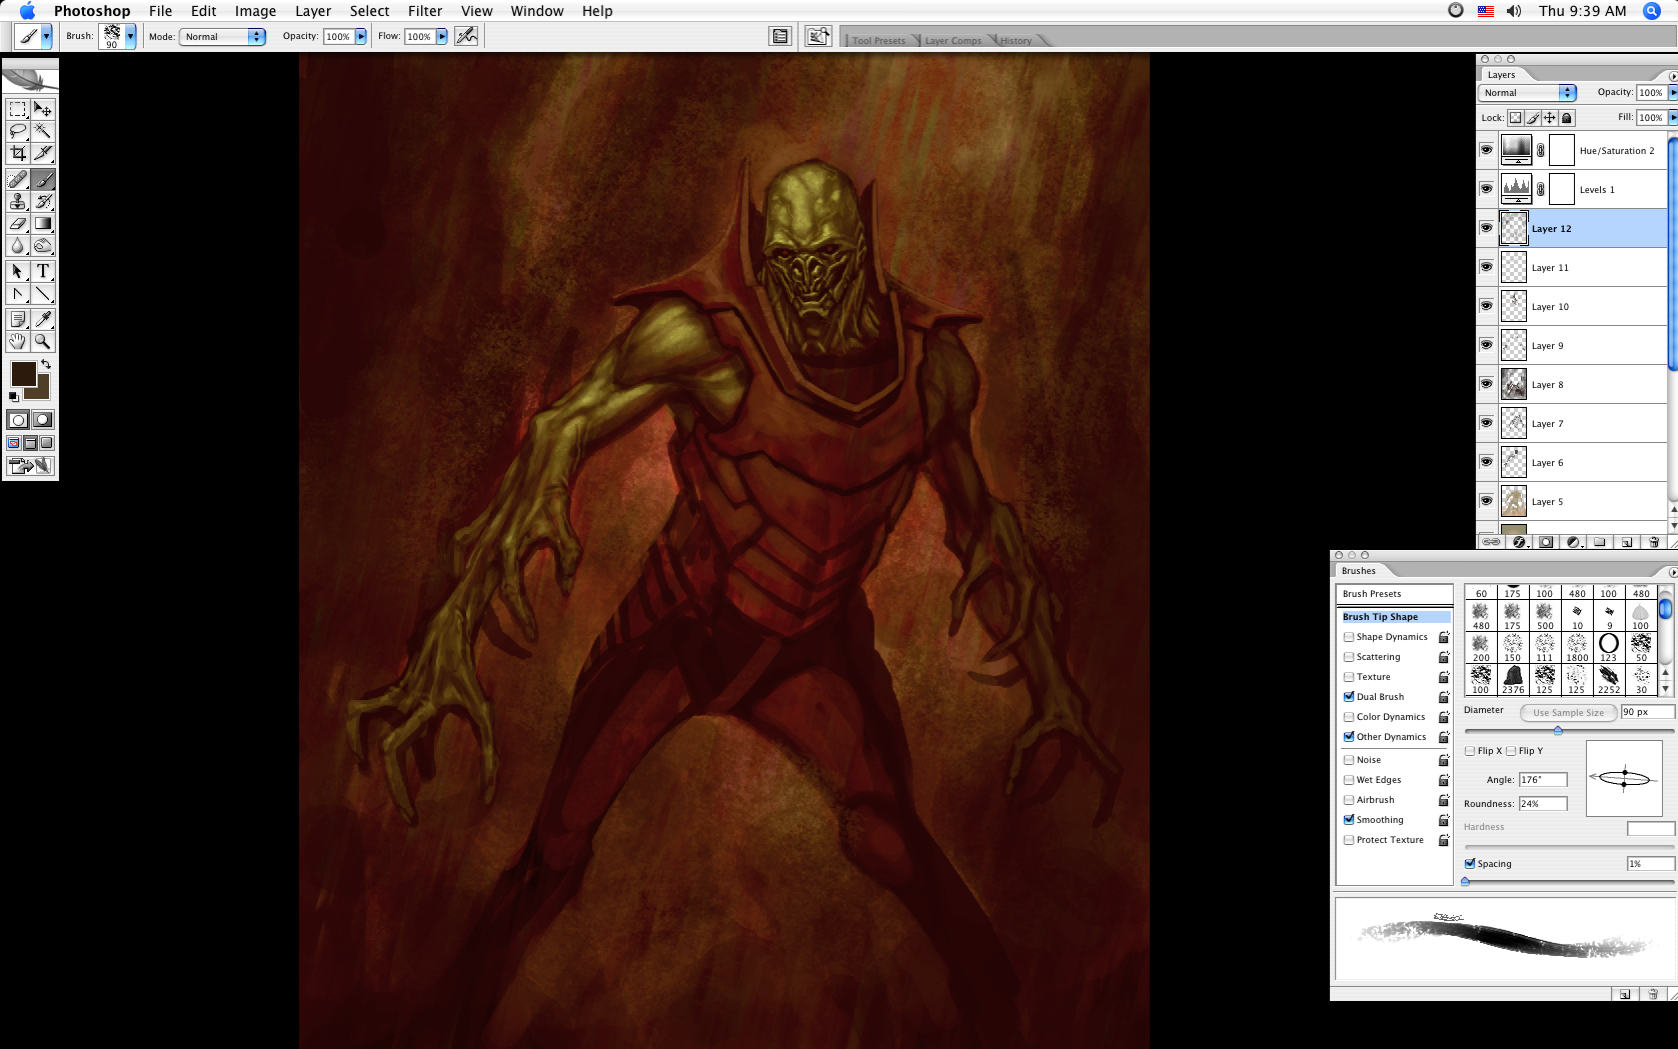The height and width of the screenshot is (1049, 1678).
Task: Toggle the Flip X checkbox
Action: tap(1470, 751)
